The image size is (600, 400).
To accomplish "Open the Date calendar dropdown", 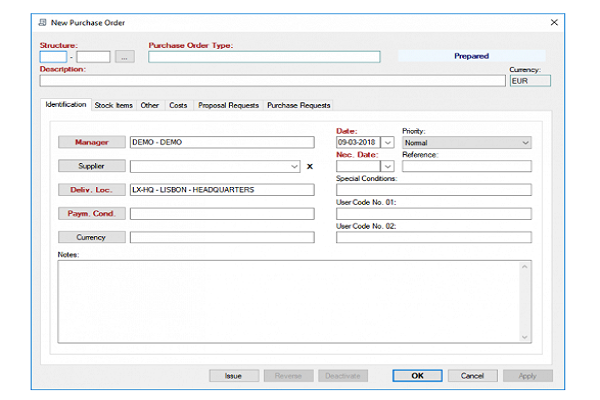I will pyautogui.click(x=388, y=143).
